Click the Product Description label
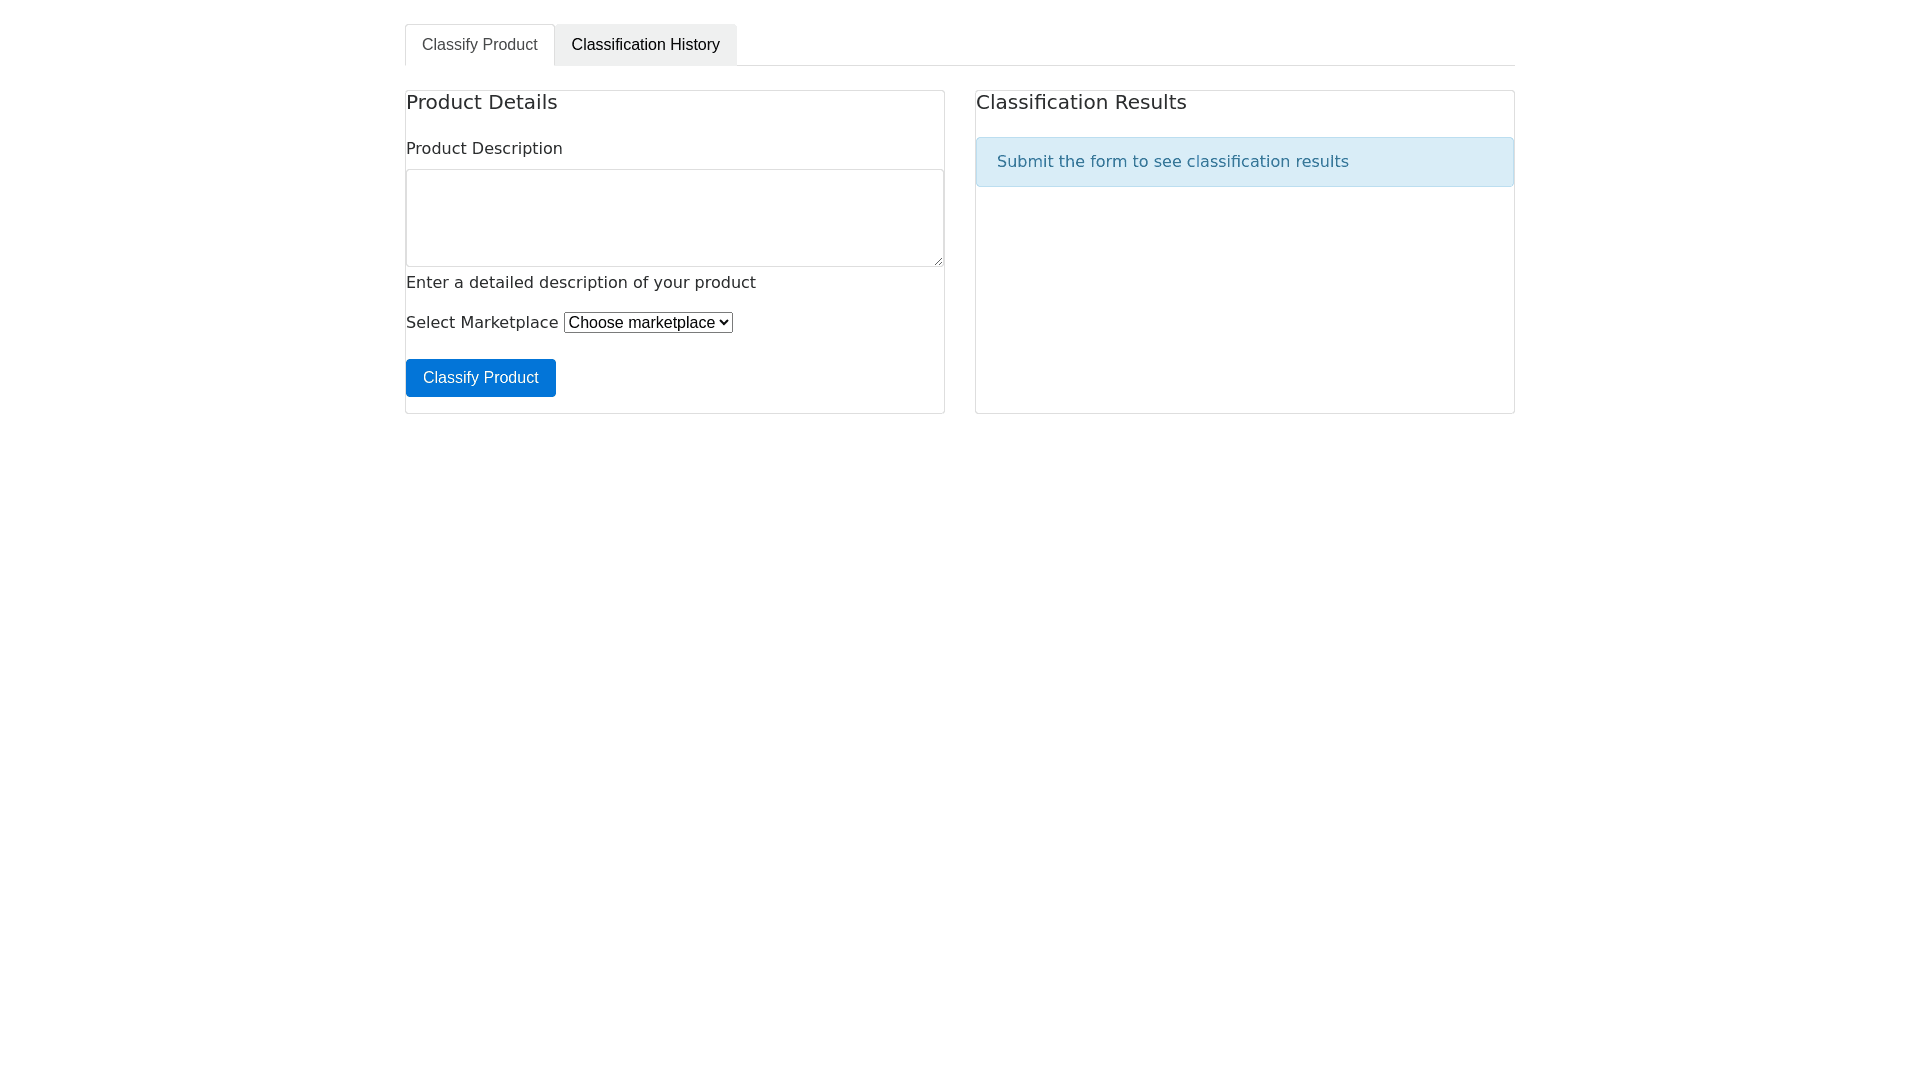Screen dimensions: 1920x1080 (484, 148)
